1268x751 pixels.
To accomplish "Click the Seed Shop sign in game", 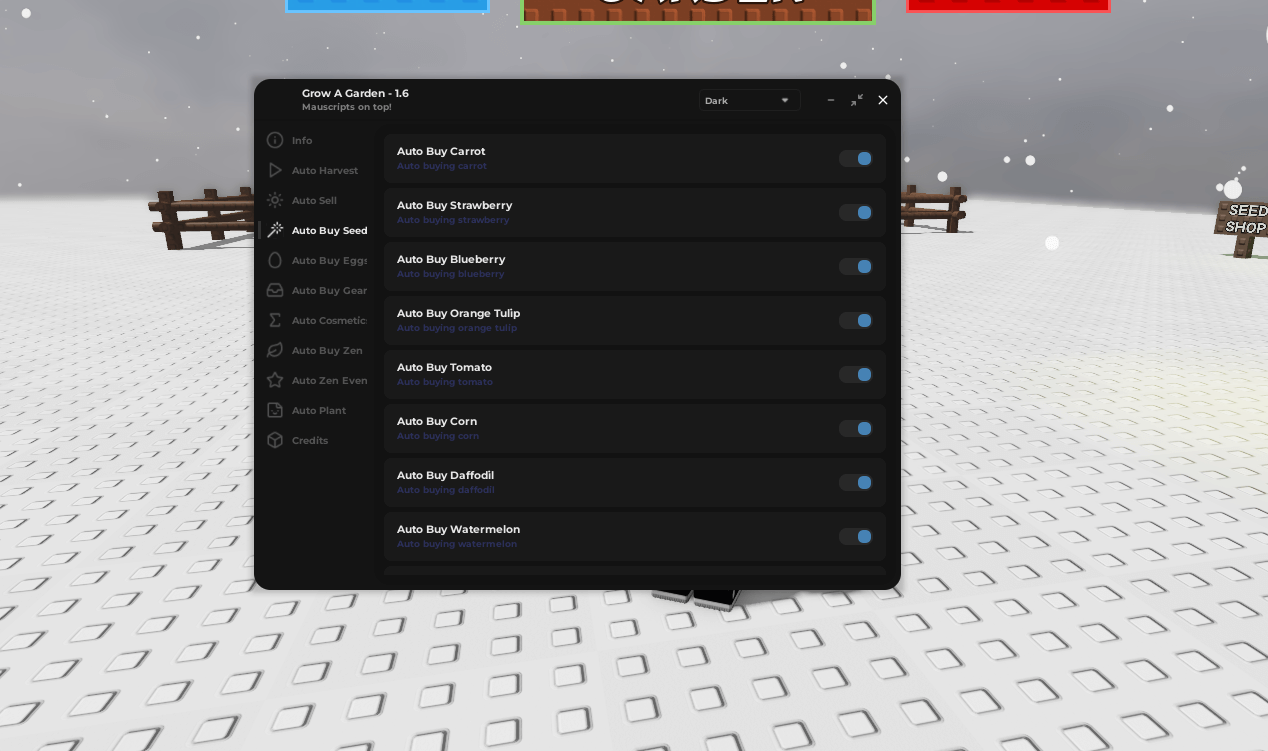I will pos(1243,220).
